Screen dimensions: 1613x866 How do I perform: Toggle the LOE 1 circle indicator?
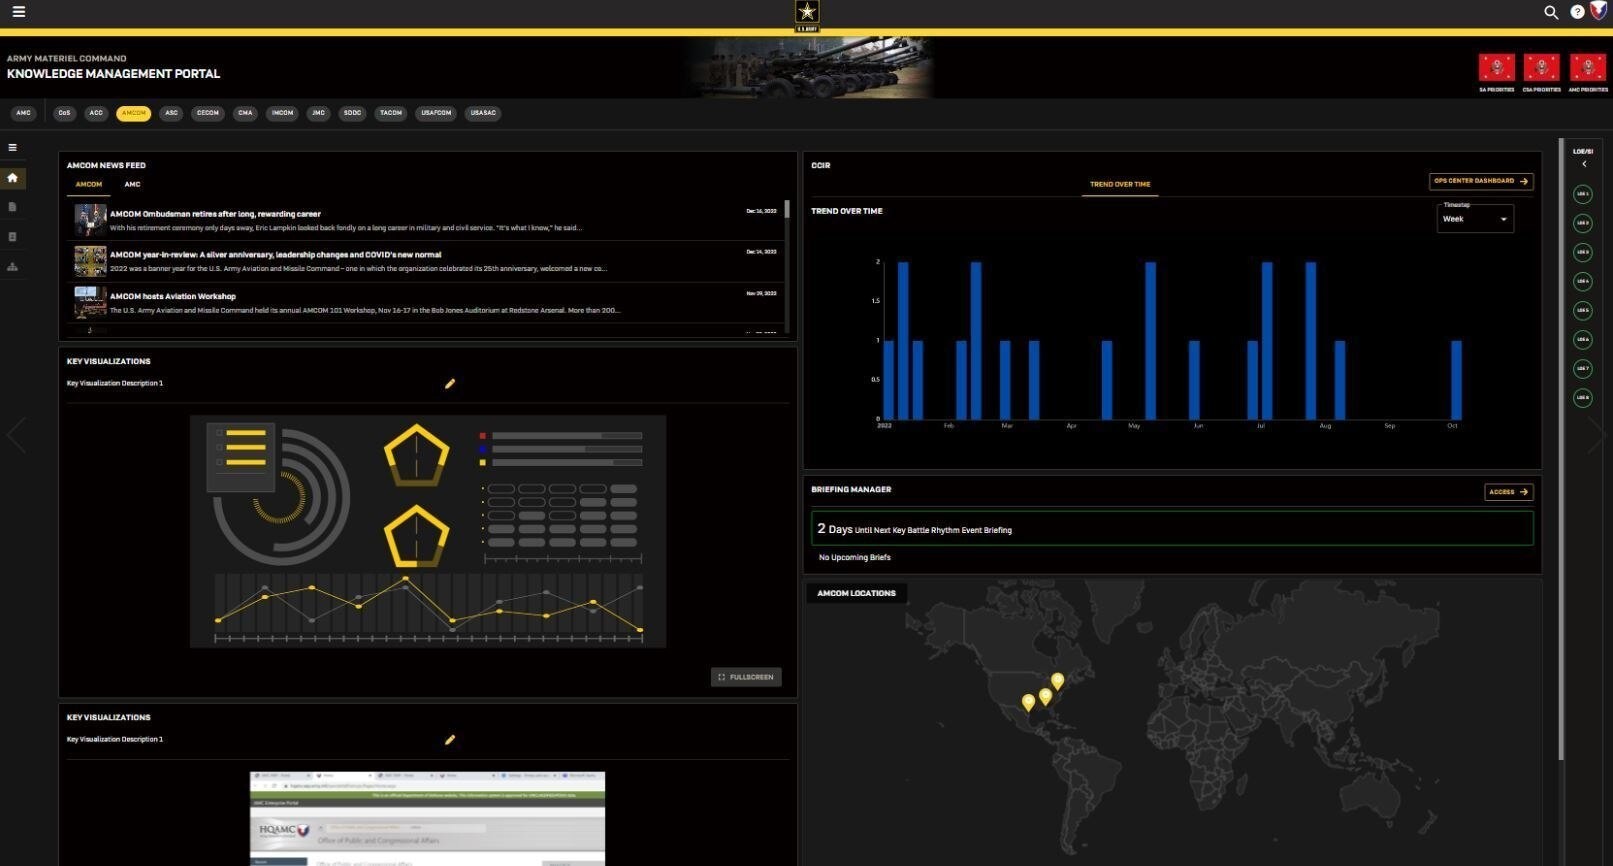point(1582,194)
